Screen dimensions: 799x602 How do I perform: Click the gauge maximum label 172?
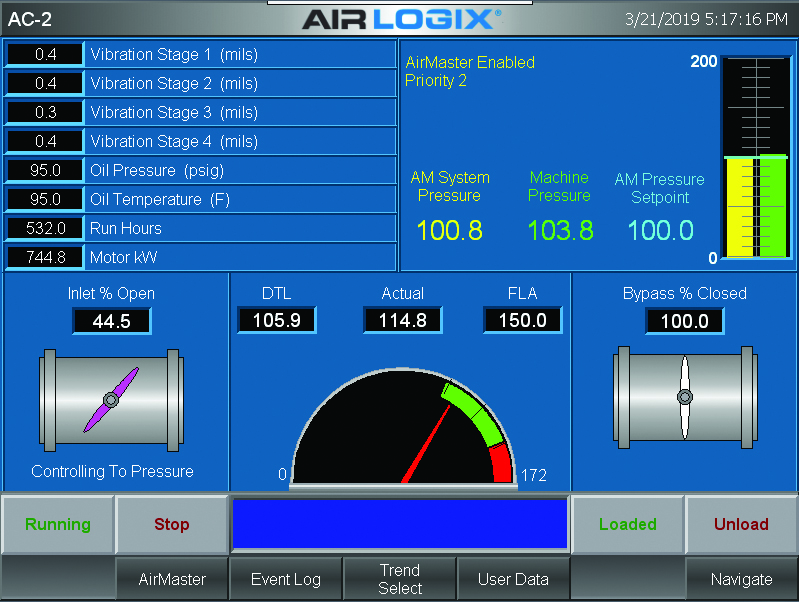tap(534, 475)
